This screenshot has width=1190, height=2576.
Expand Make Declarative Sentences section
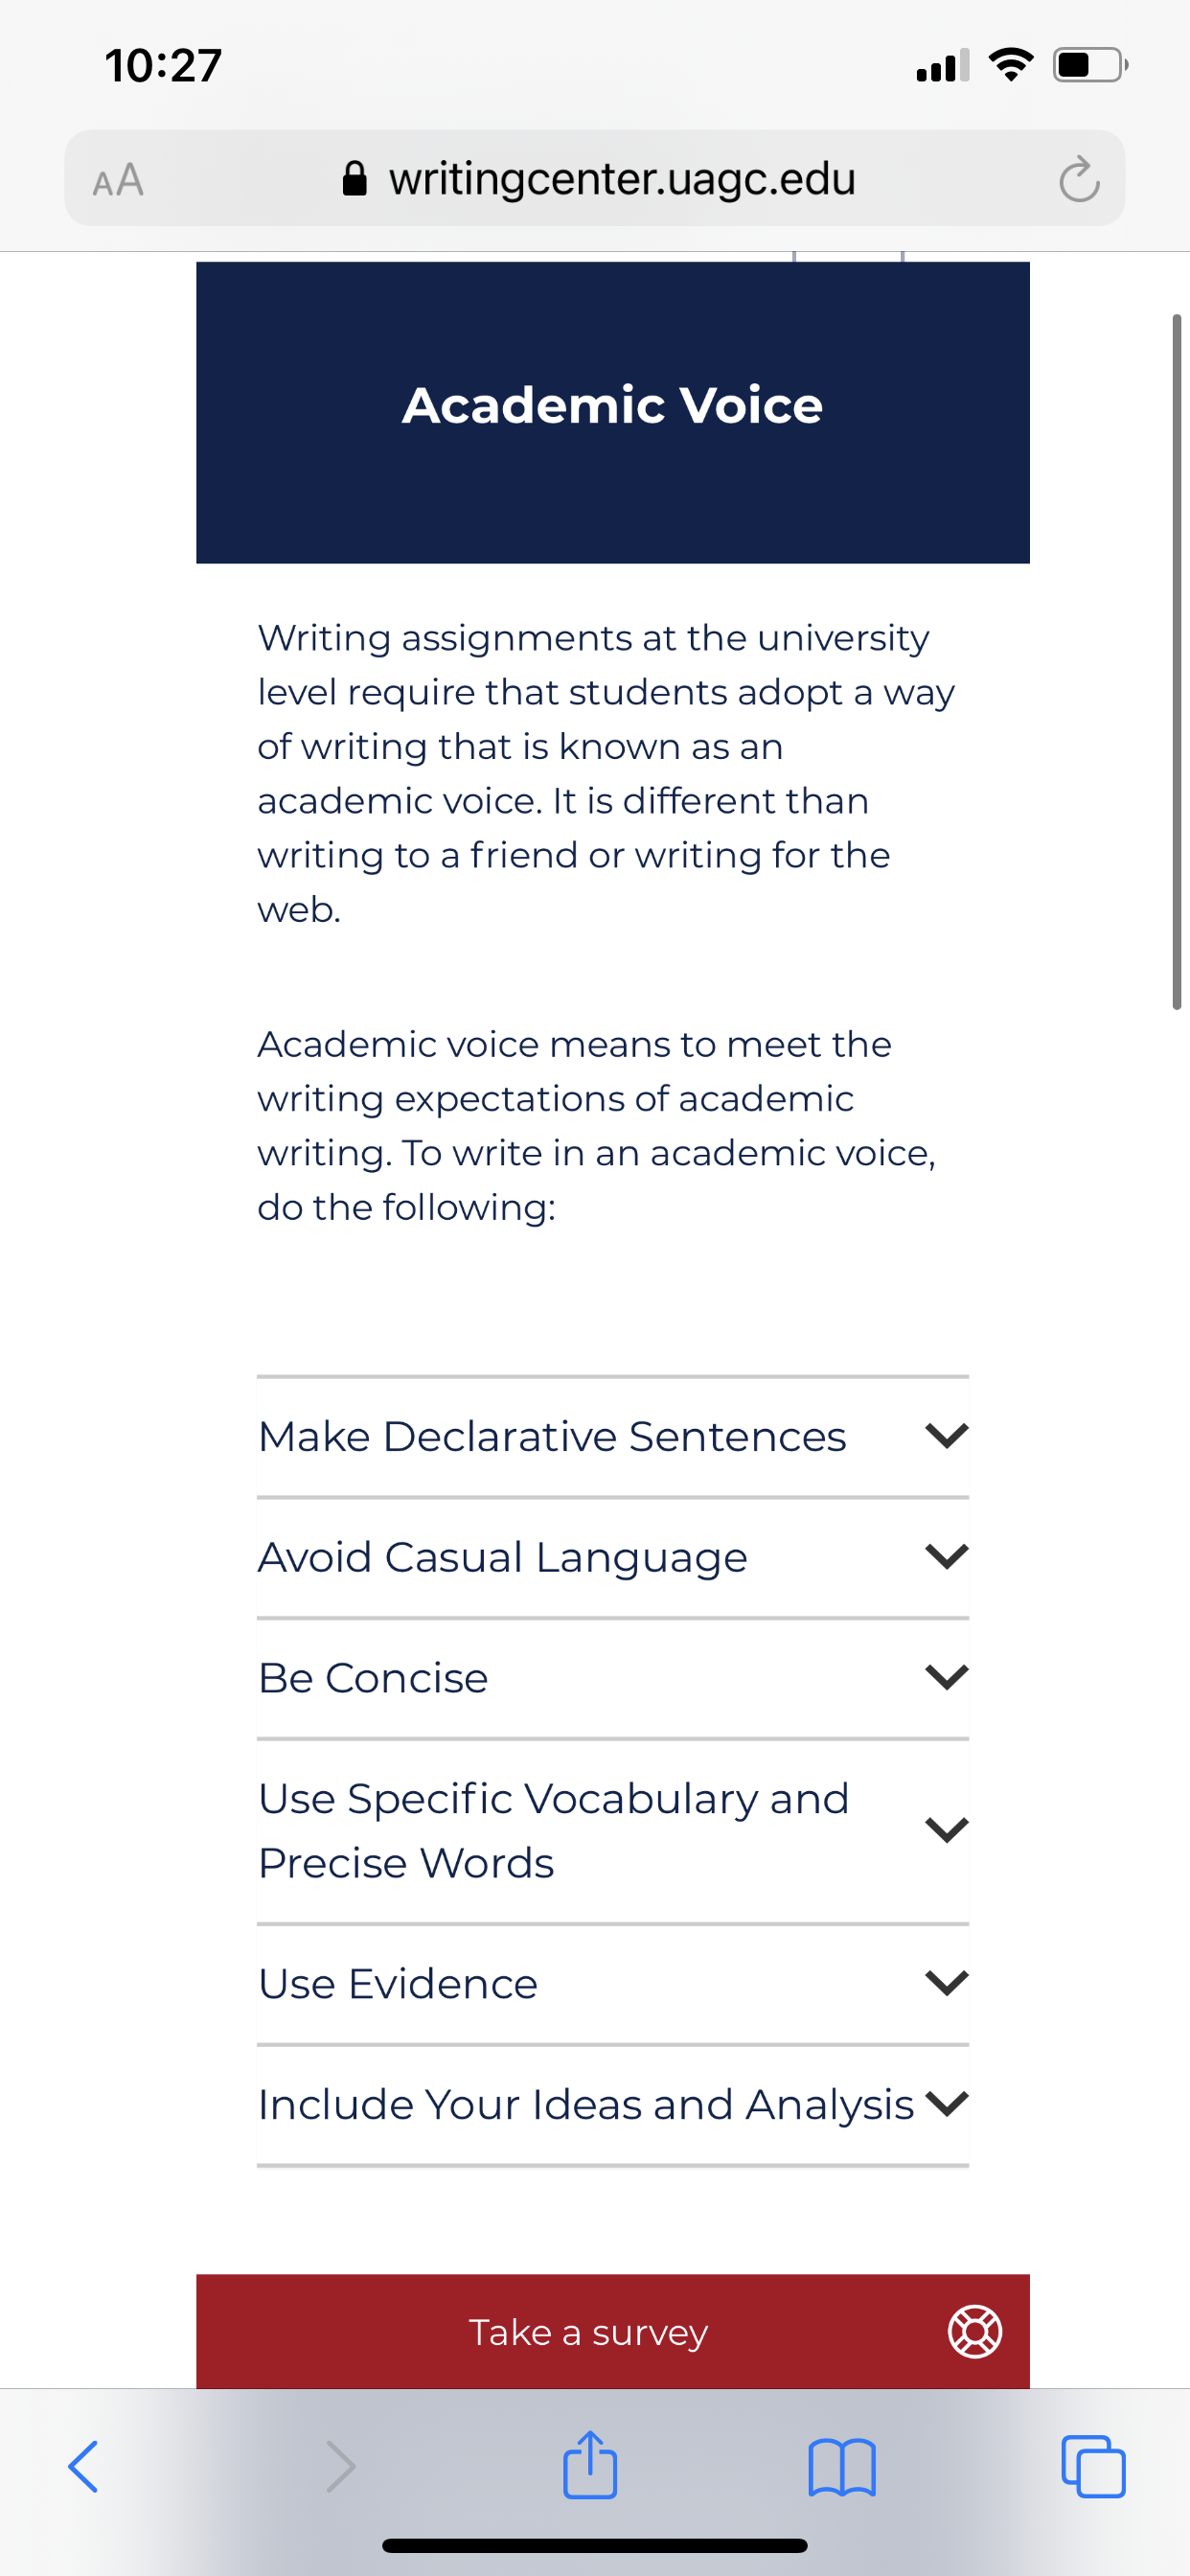point(613,1436)
